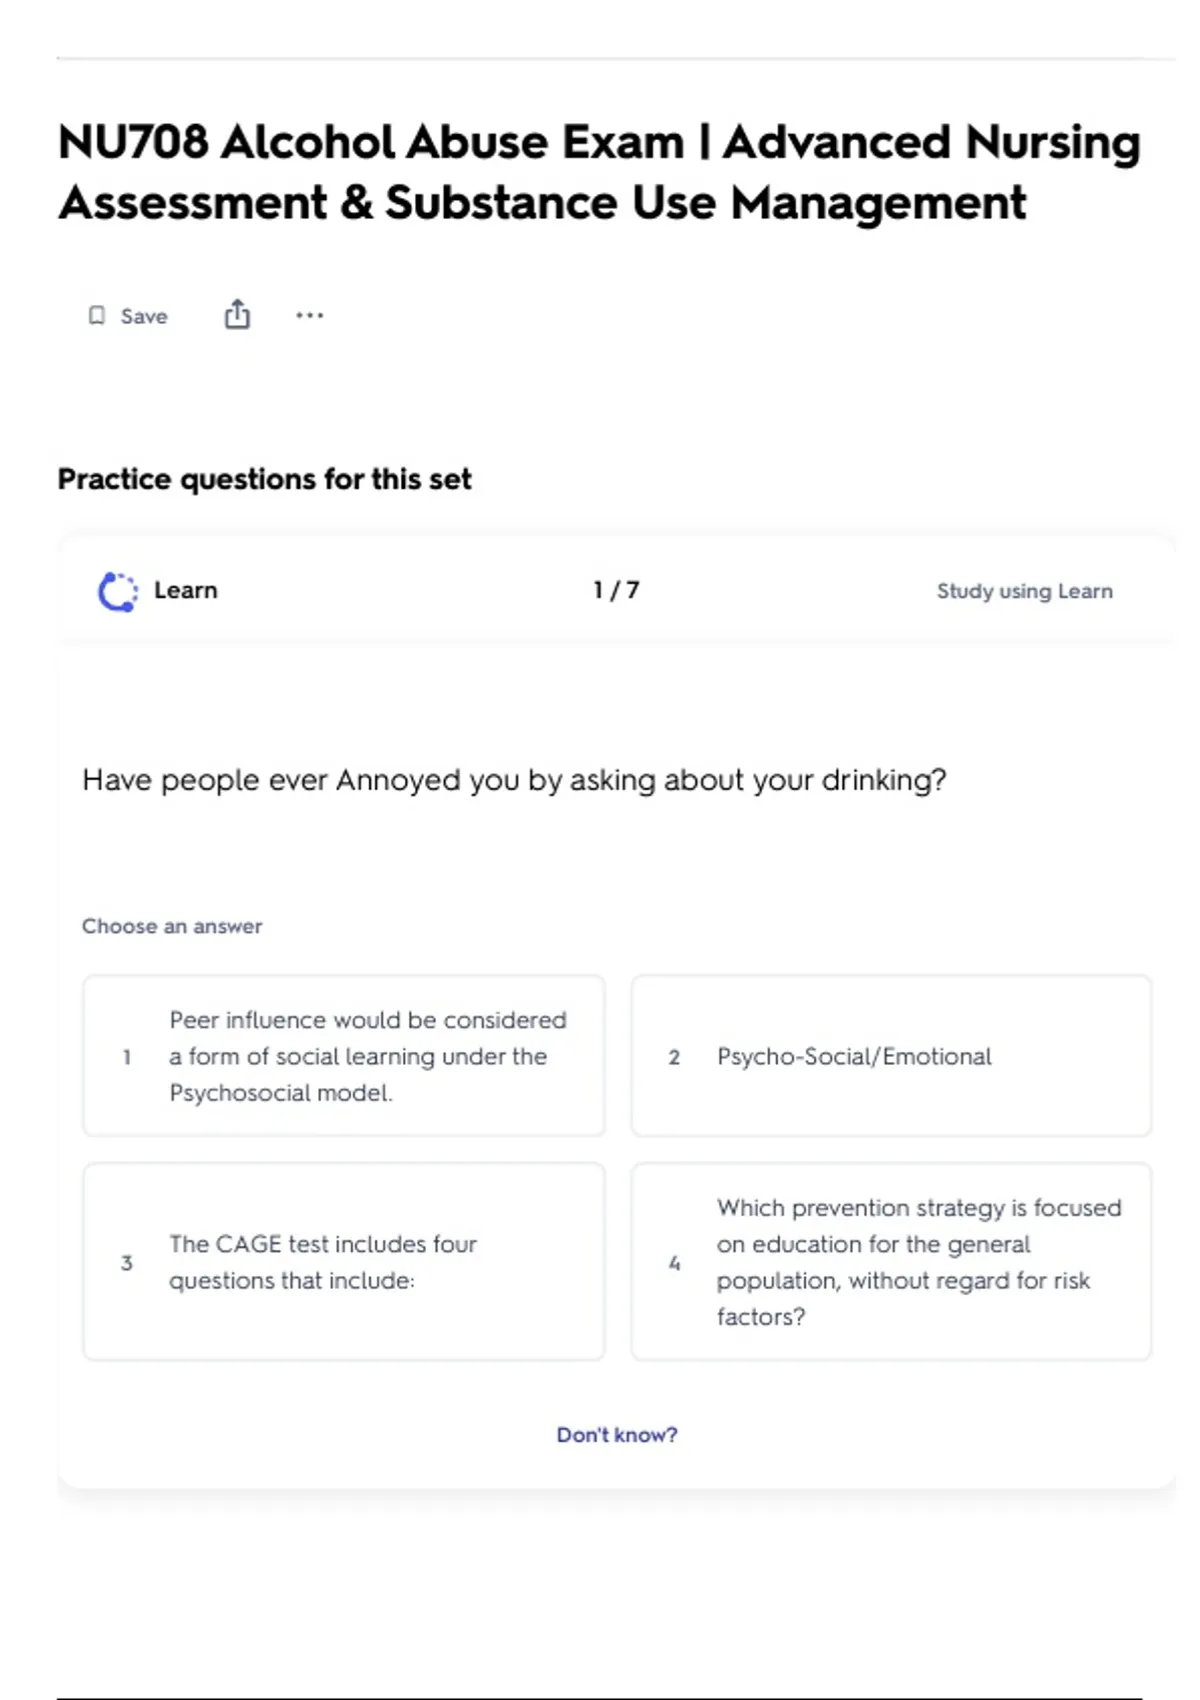The height and width of the screenshot is (1700, 1200).
Task: Open the share icon
Action: click(x=237, y=315)
